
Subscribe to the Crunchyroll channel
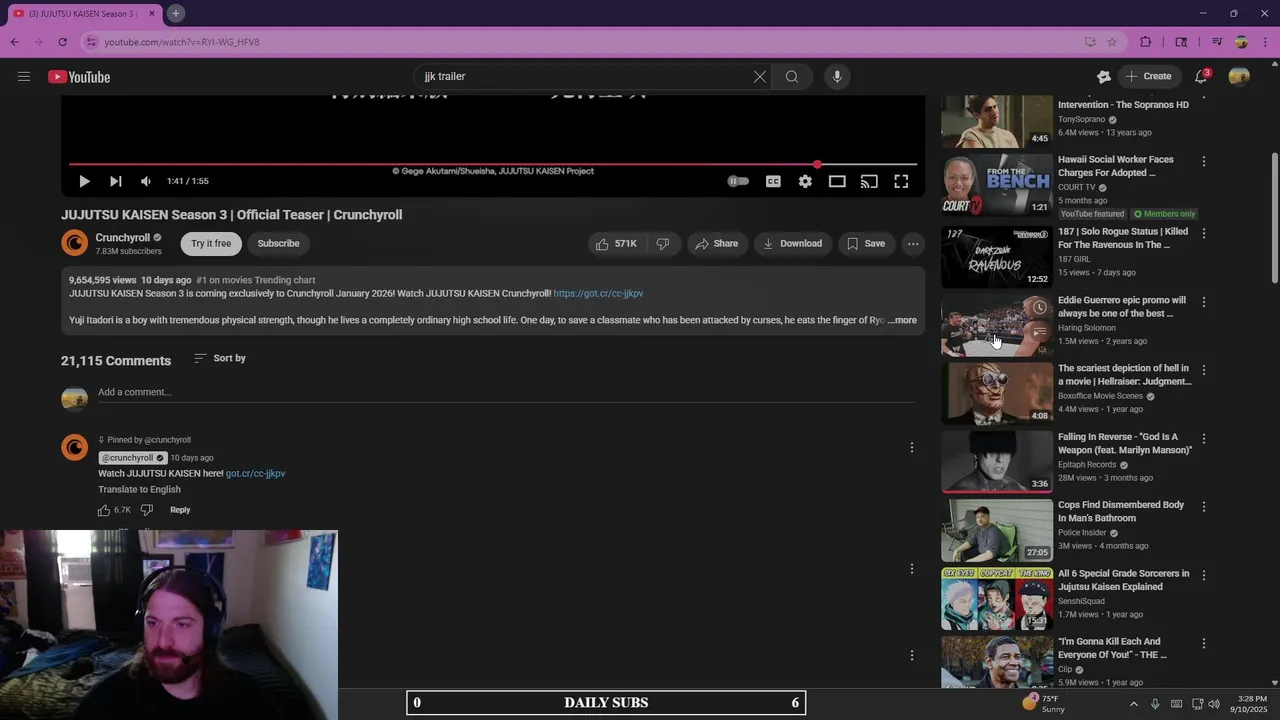pyautogui.click(x=278, y=243)
